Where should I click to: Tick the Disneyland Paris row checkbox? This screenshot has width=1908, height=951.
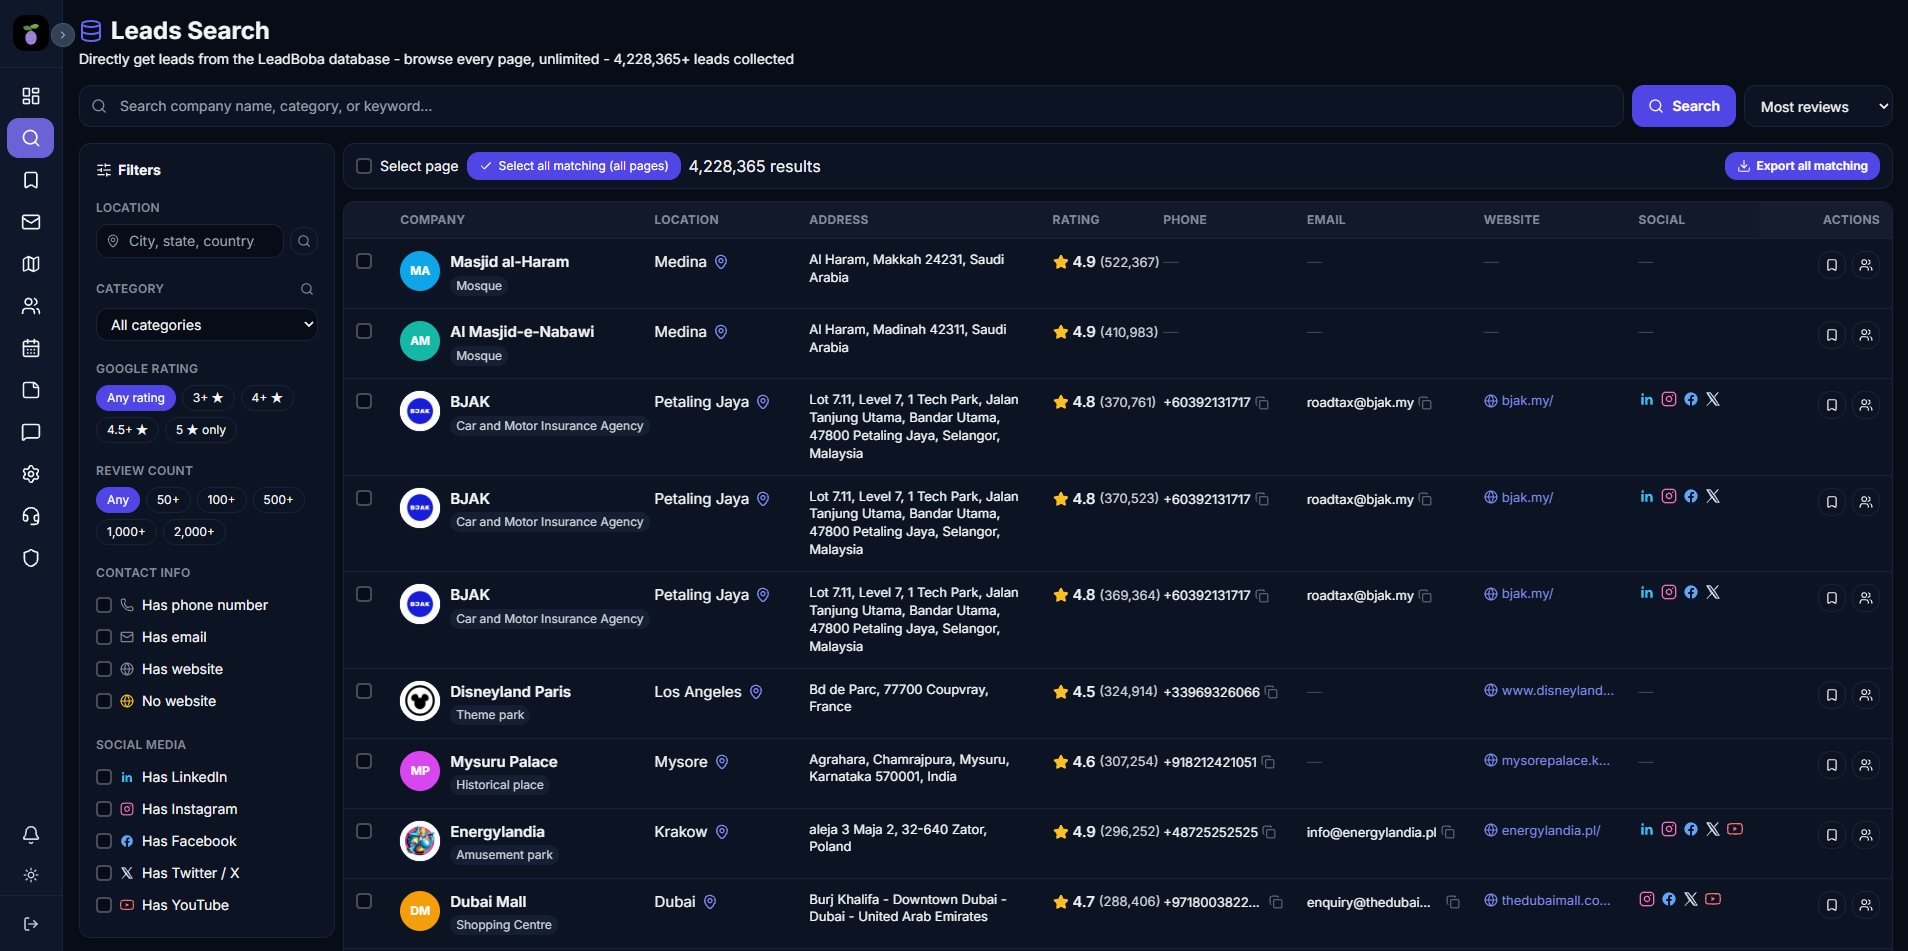point(364,691)
